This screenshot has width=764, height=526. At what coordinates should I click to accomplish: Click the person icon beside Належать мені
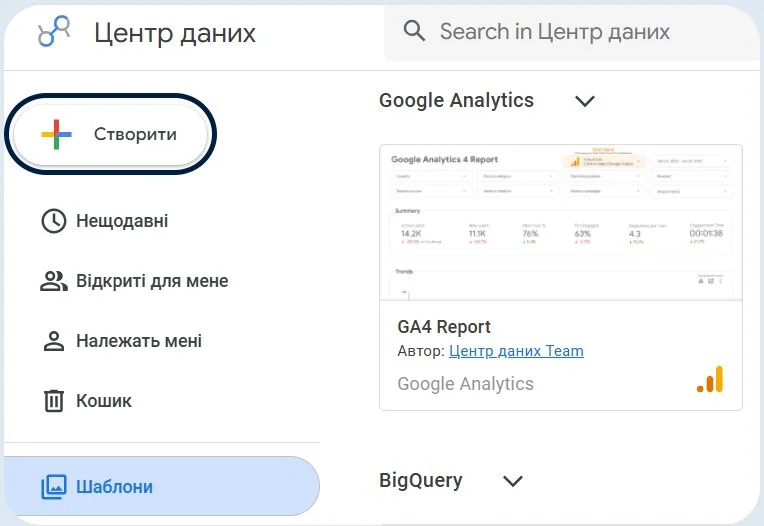click(54, 341)
